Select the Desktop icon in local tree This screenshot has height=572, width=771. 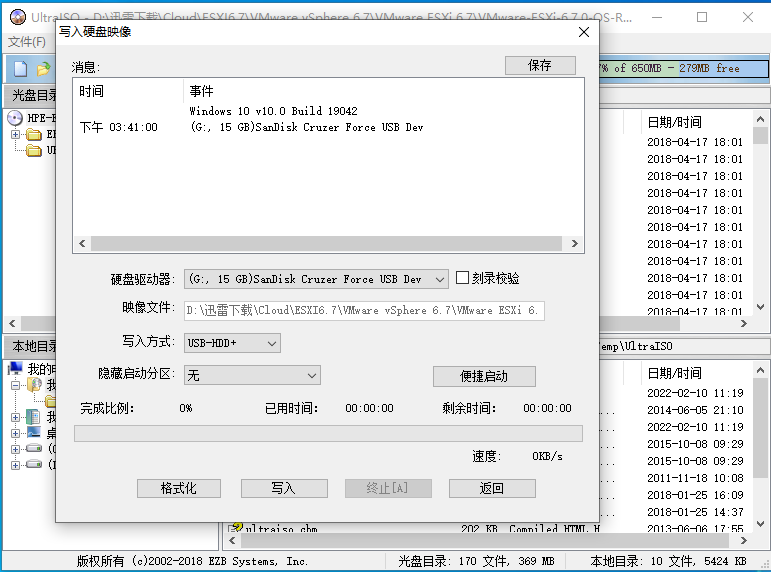[34, 433]
